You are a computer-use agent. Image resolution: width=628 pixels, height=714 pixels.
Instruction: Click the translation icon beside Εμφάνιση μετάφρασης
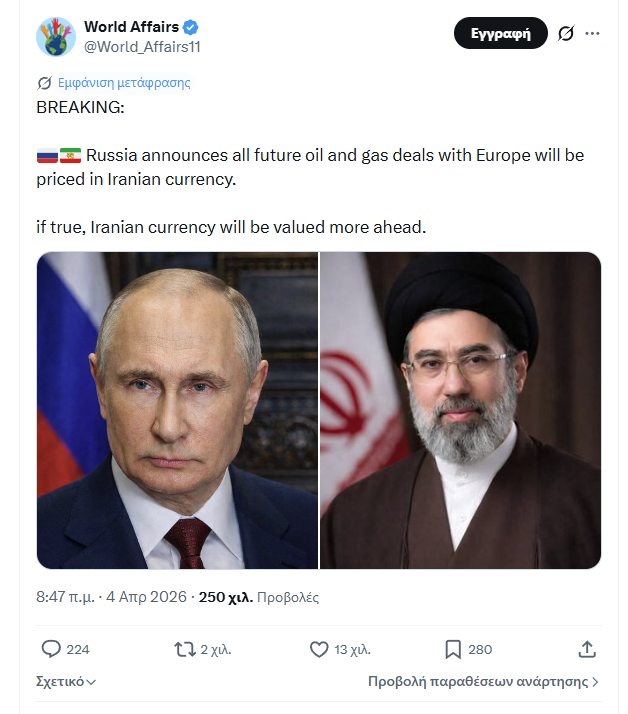pyautogui.click(x=44, y=83)
